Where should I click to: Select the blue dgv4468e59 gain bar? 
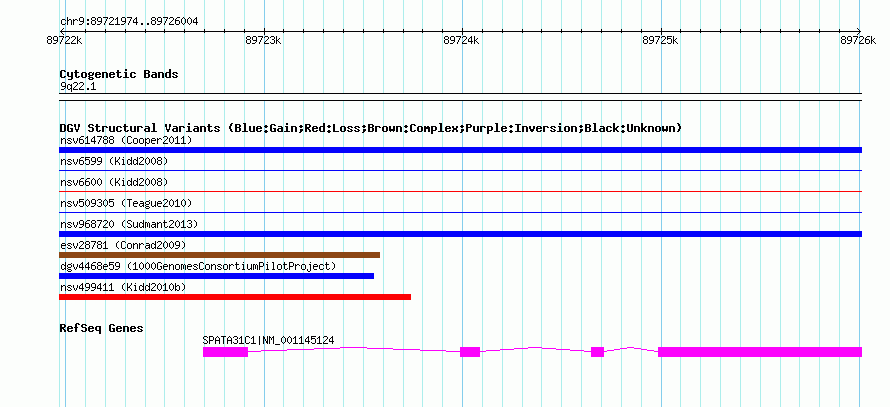(216, 276)
